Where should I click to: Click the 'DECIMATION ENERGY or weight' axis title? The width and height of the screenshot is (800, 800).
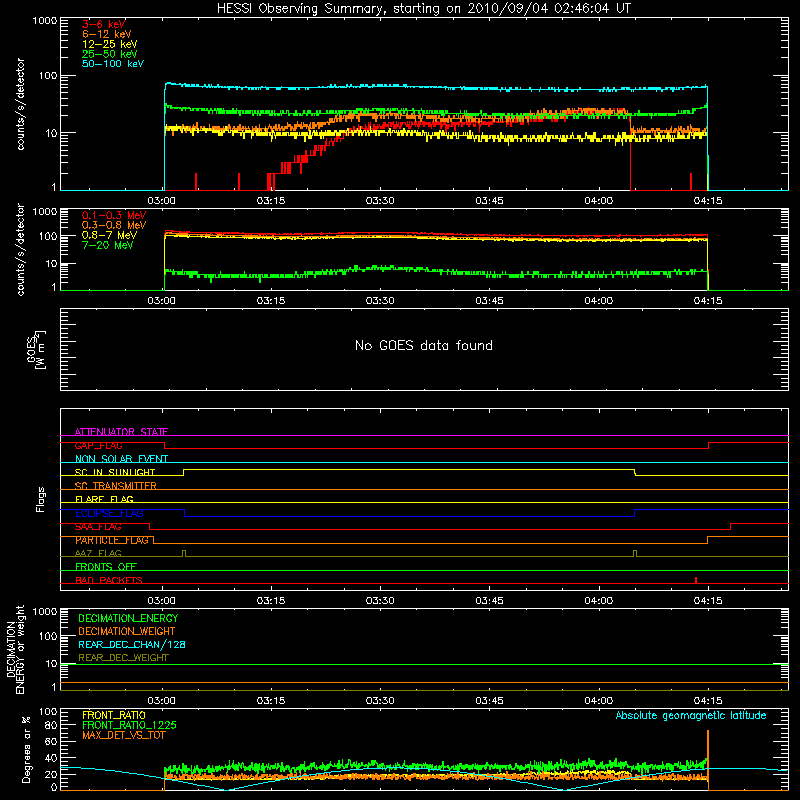coord(15,649)
